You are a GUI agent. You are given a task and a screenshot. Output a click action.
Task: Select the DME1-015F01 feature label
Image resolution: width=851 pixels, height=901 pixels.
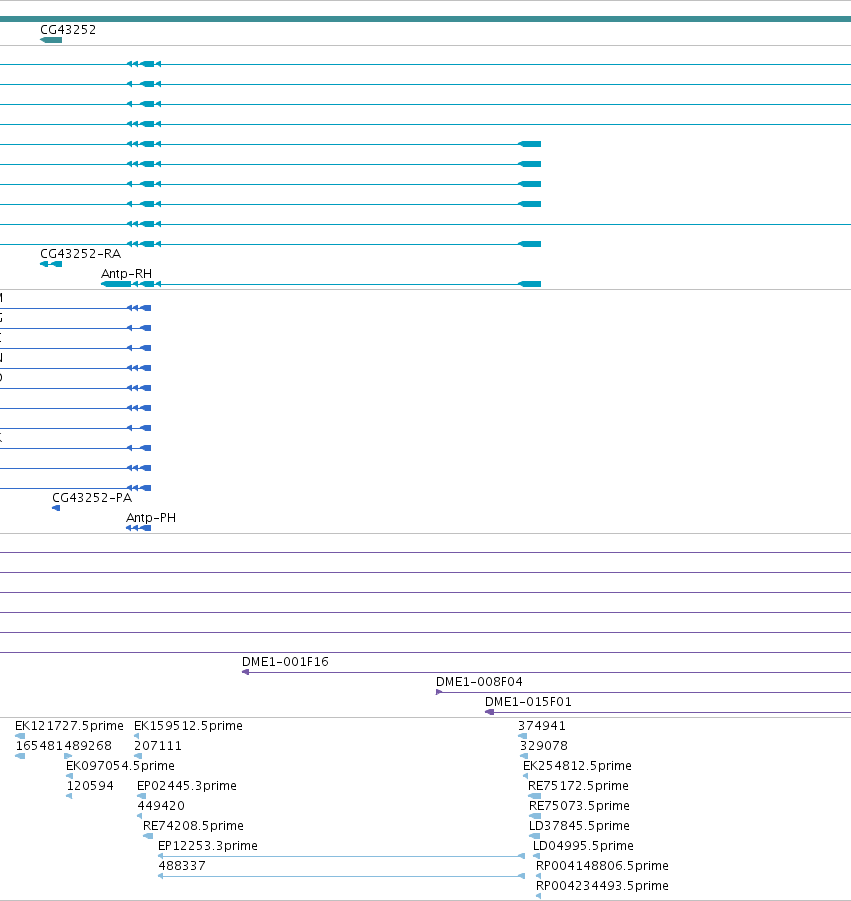tap(528, 702)
